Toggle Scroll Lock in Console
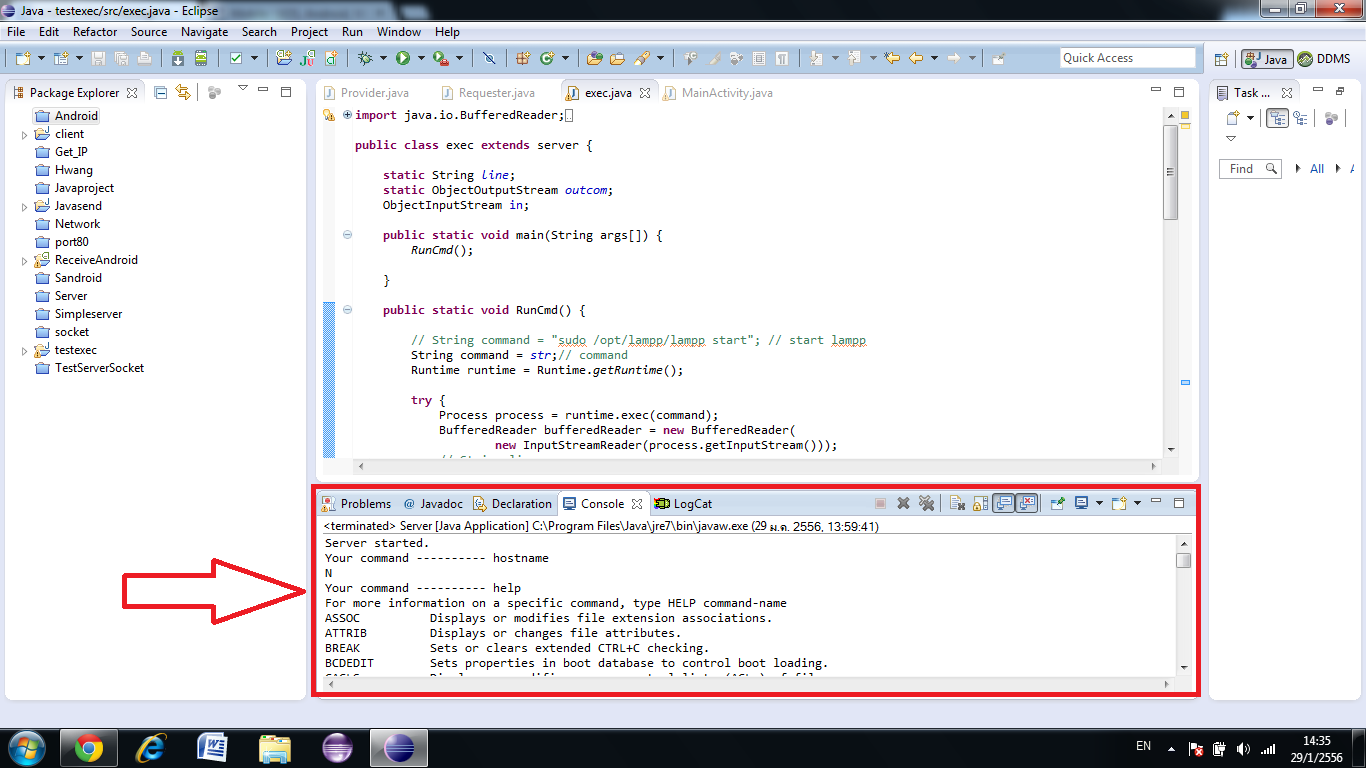The width and height of the screenshot is (1366, 768). 980,503
